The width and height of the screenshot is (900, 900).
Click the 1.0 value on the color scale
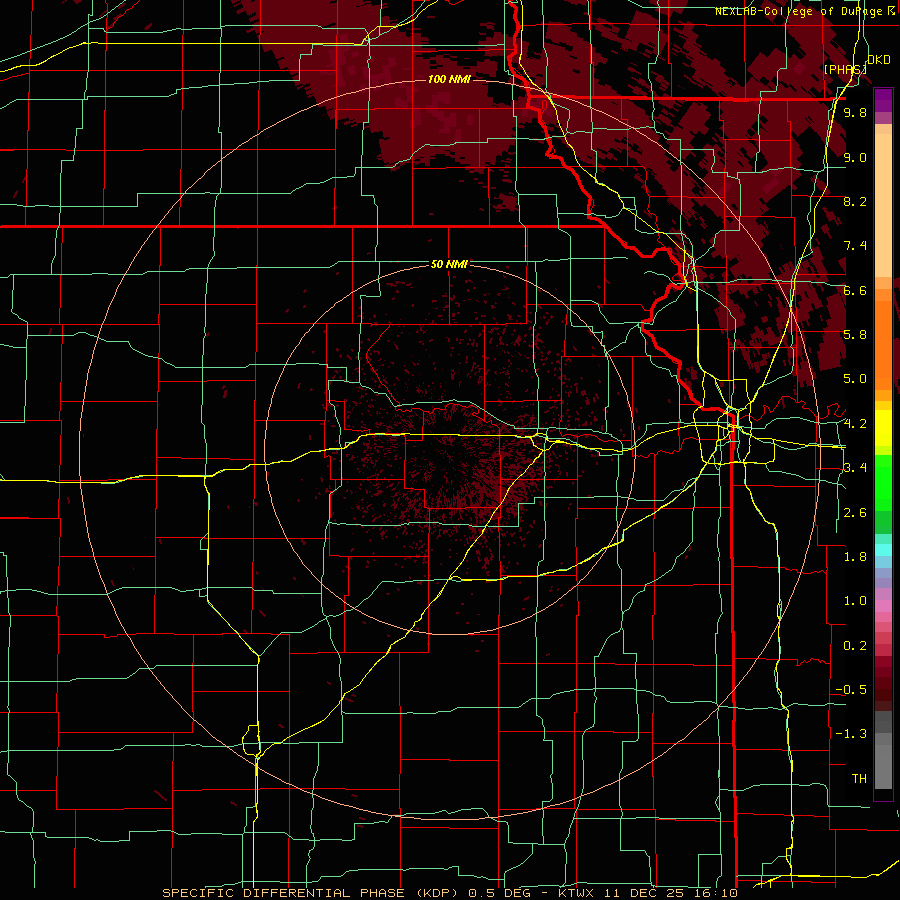point(855,601)
